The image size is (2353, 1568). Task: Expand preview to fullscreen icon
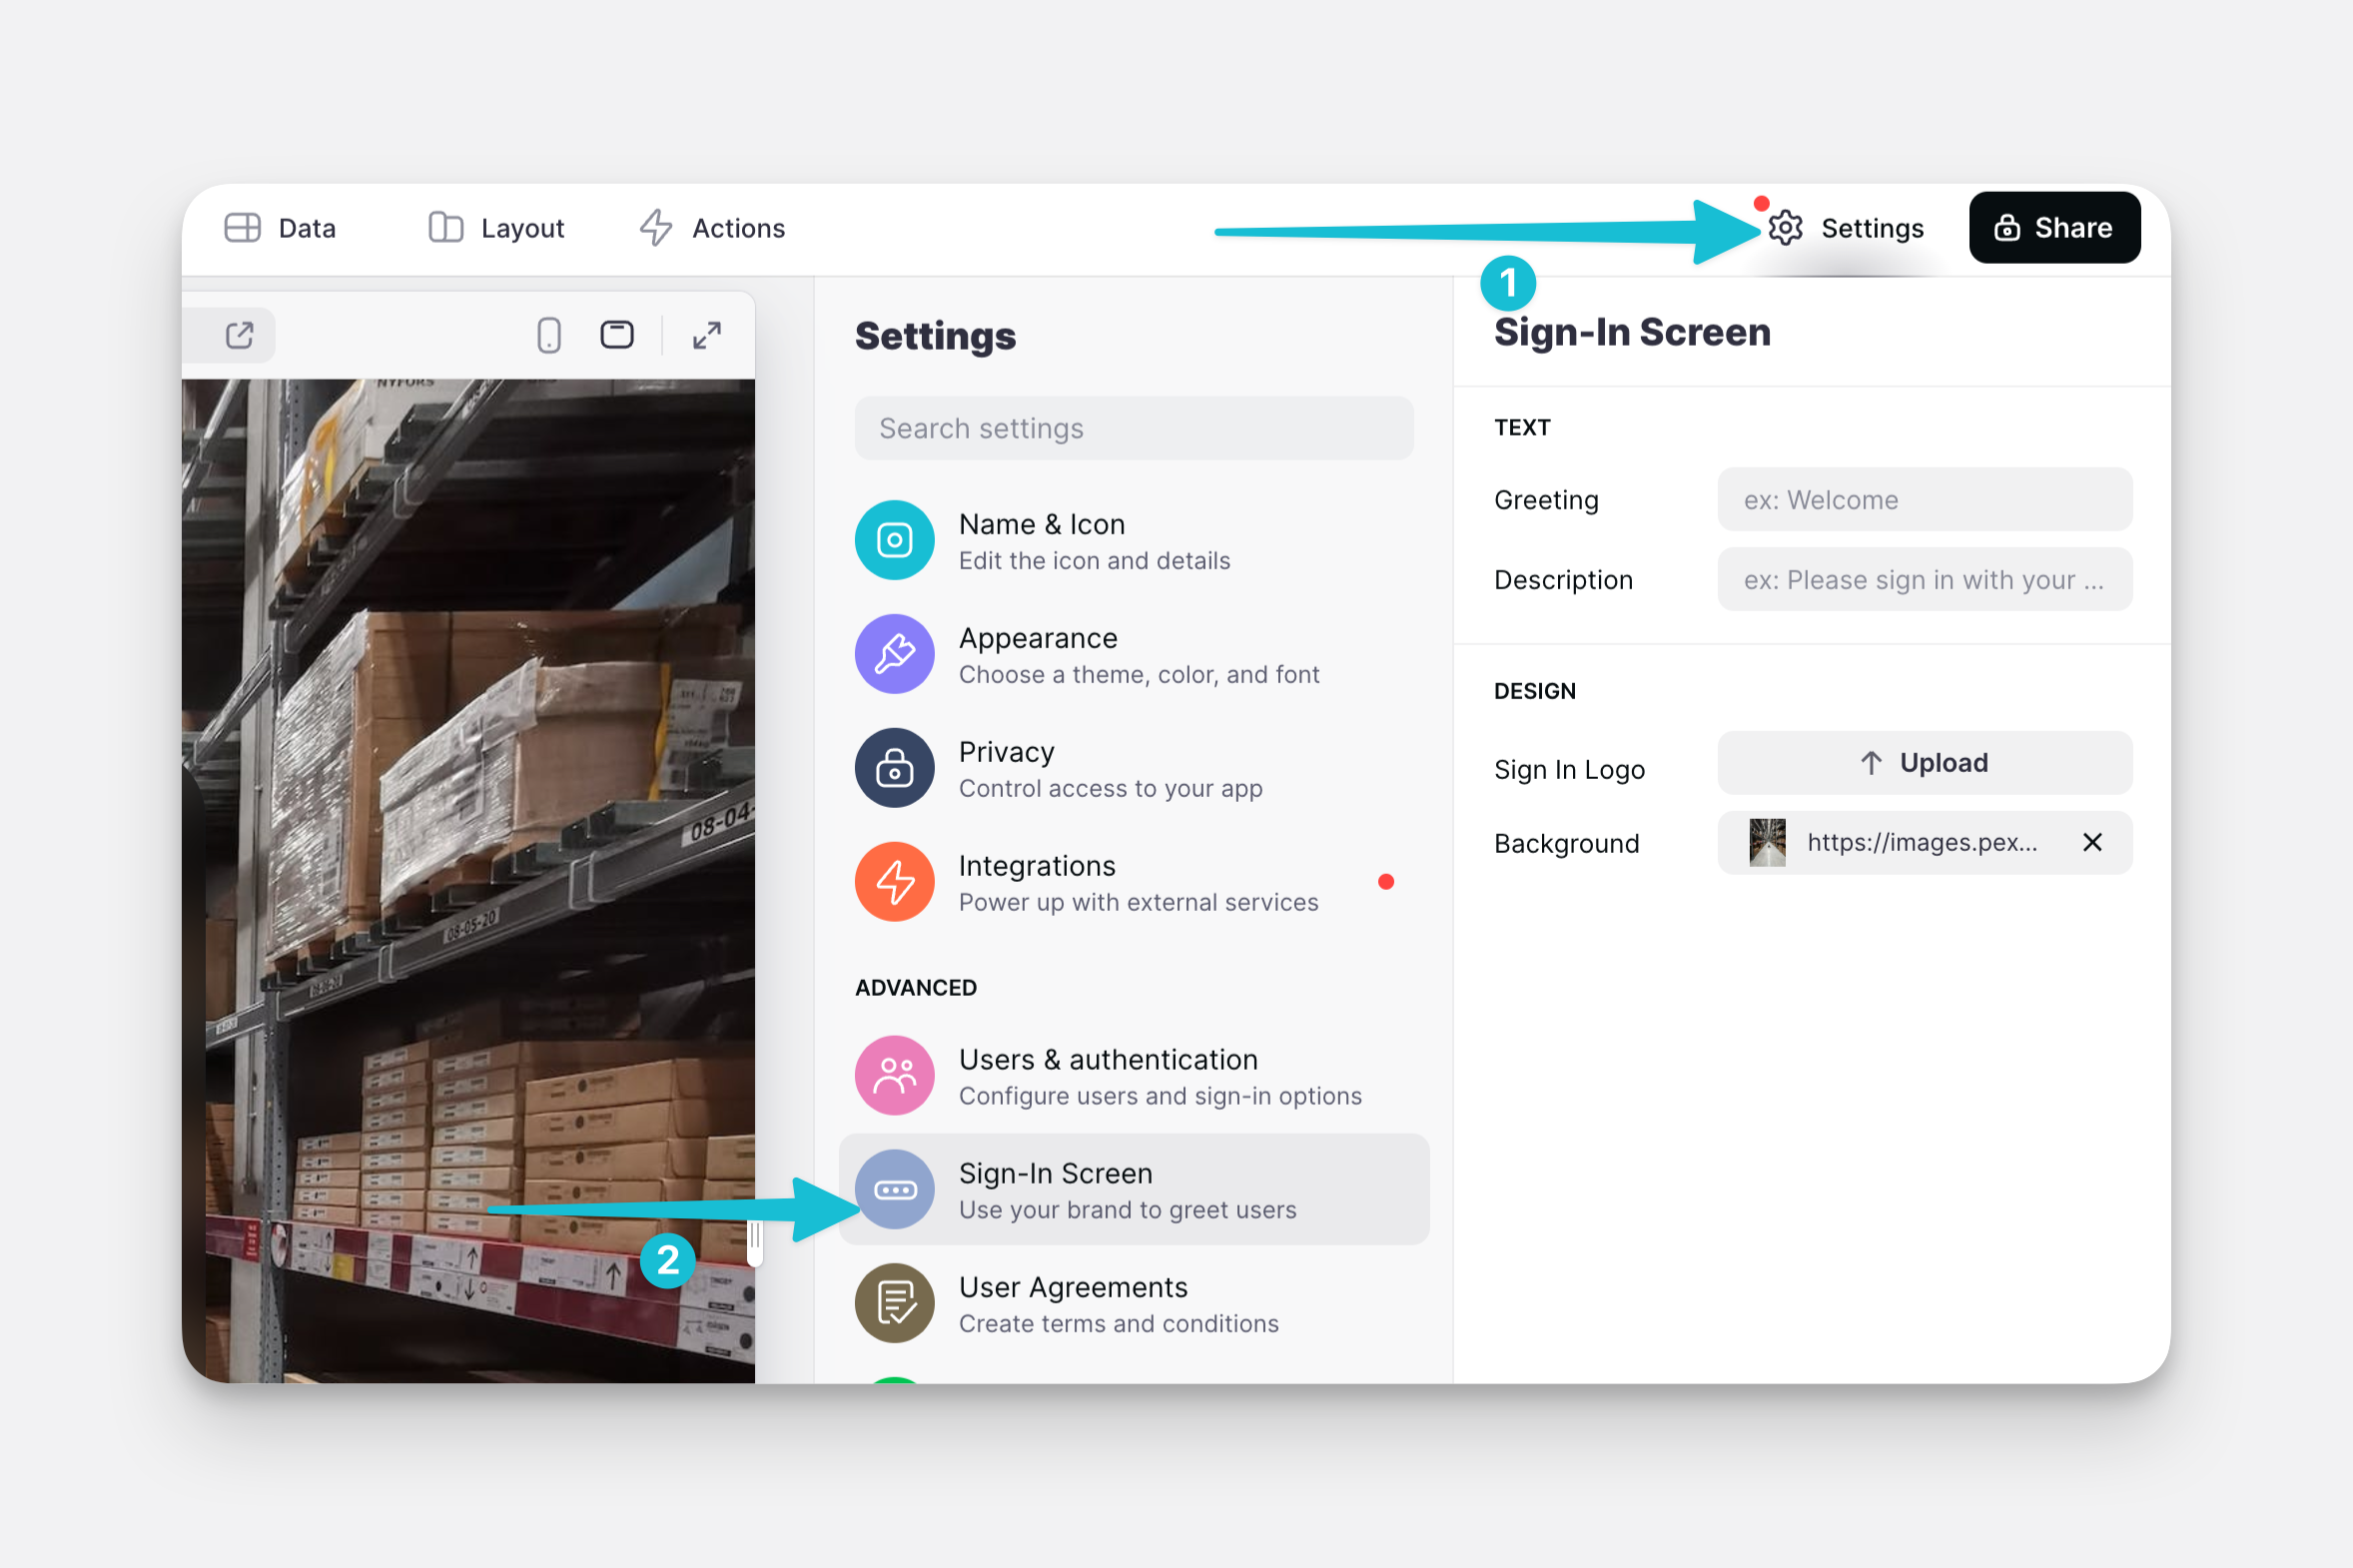pyautogui.click(x=706, y=335)
